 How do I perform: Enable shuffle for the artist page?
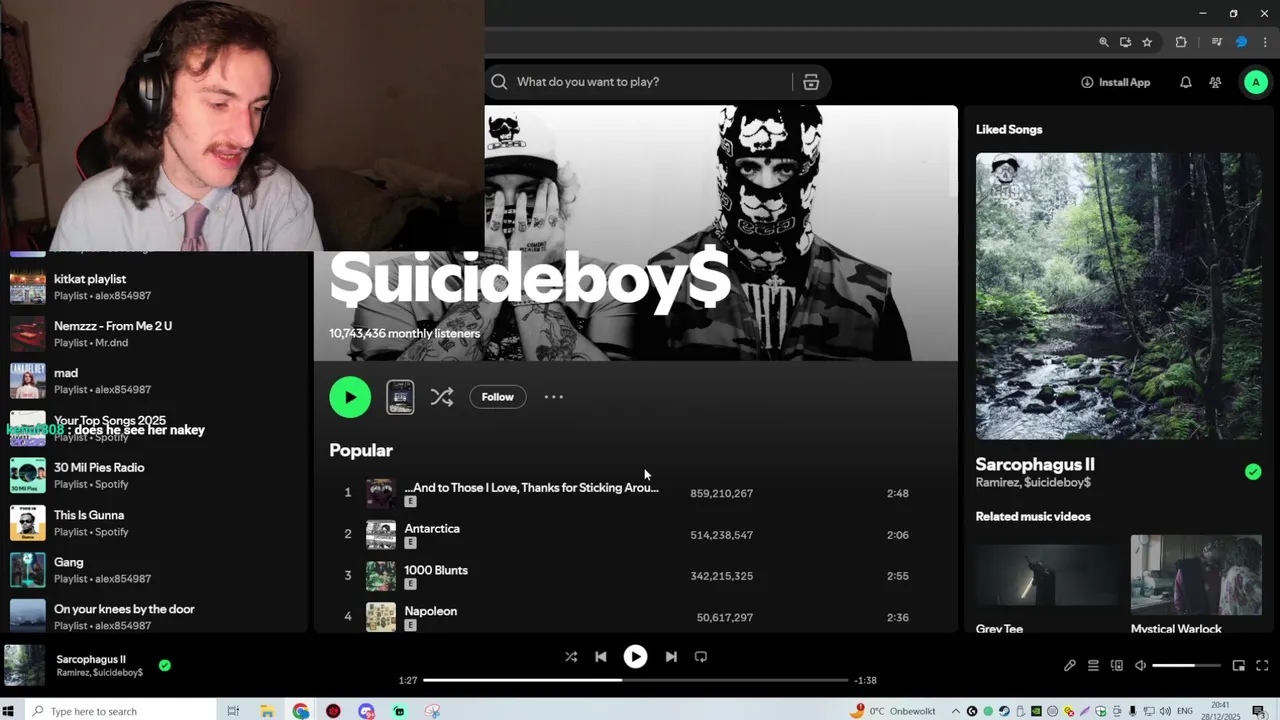click(441, 397)
